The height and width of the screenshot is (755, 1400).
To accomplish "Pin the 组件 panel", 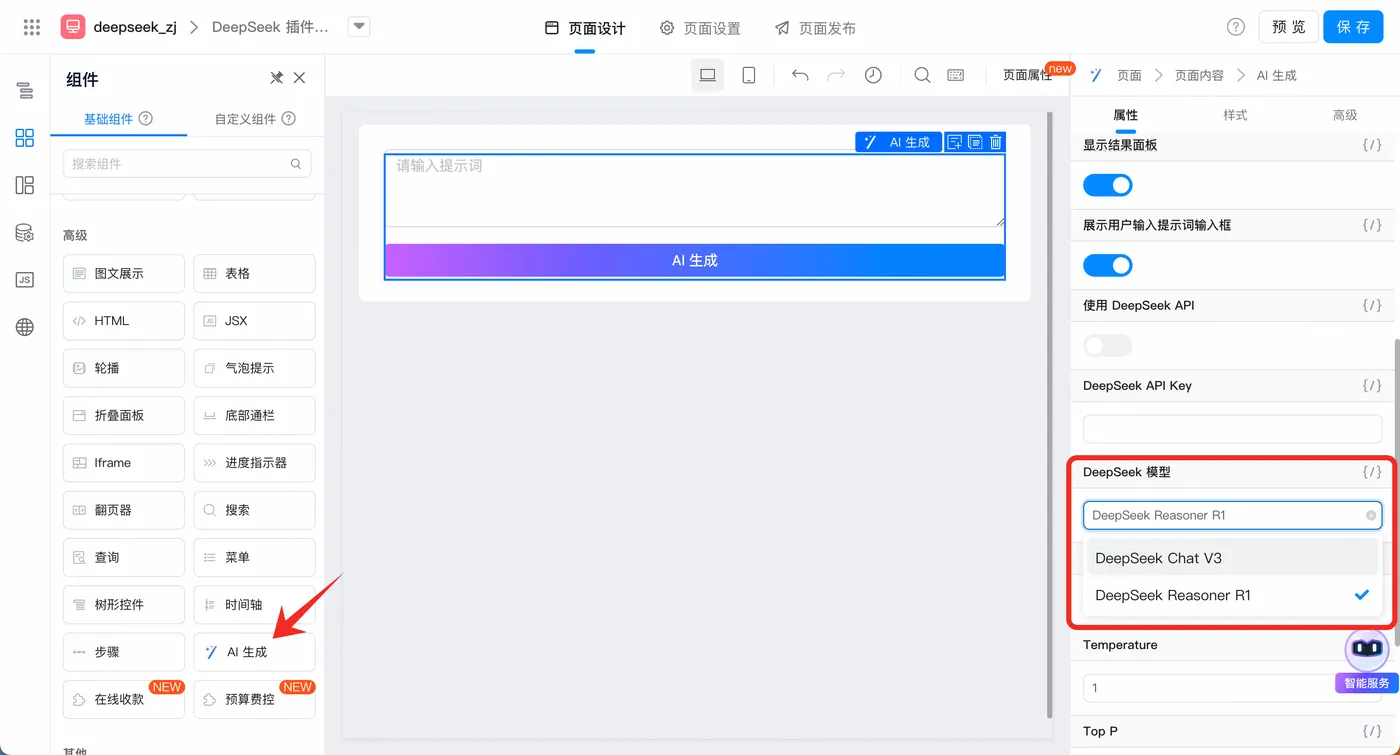I will pyautogui.click(x=276, y=78).
